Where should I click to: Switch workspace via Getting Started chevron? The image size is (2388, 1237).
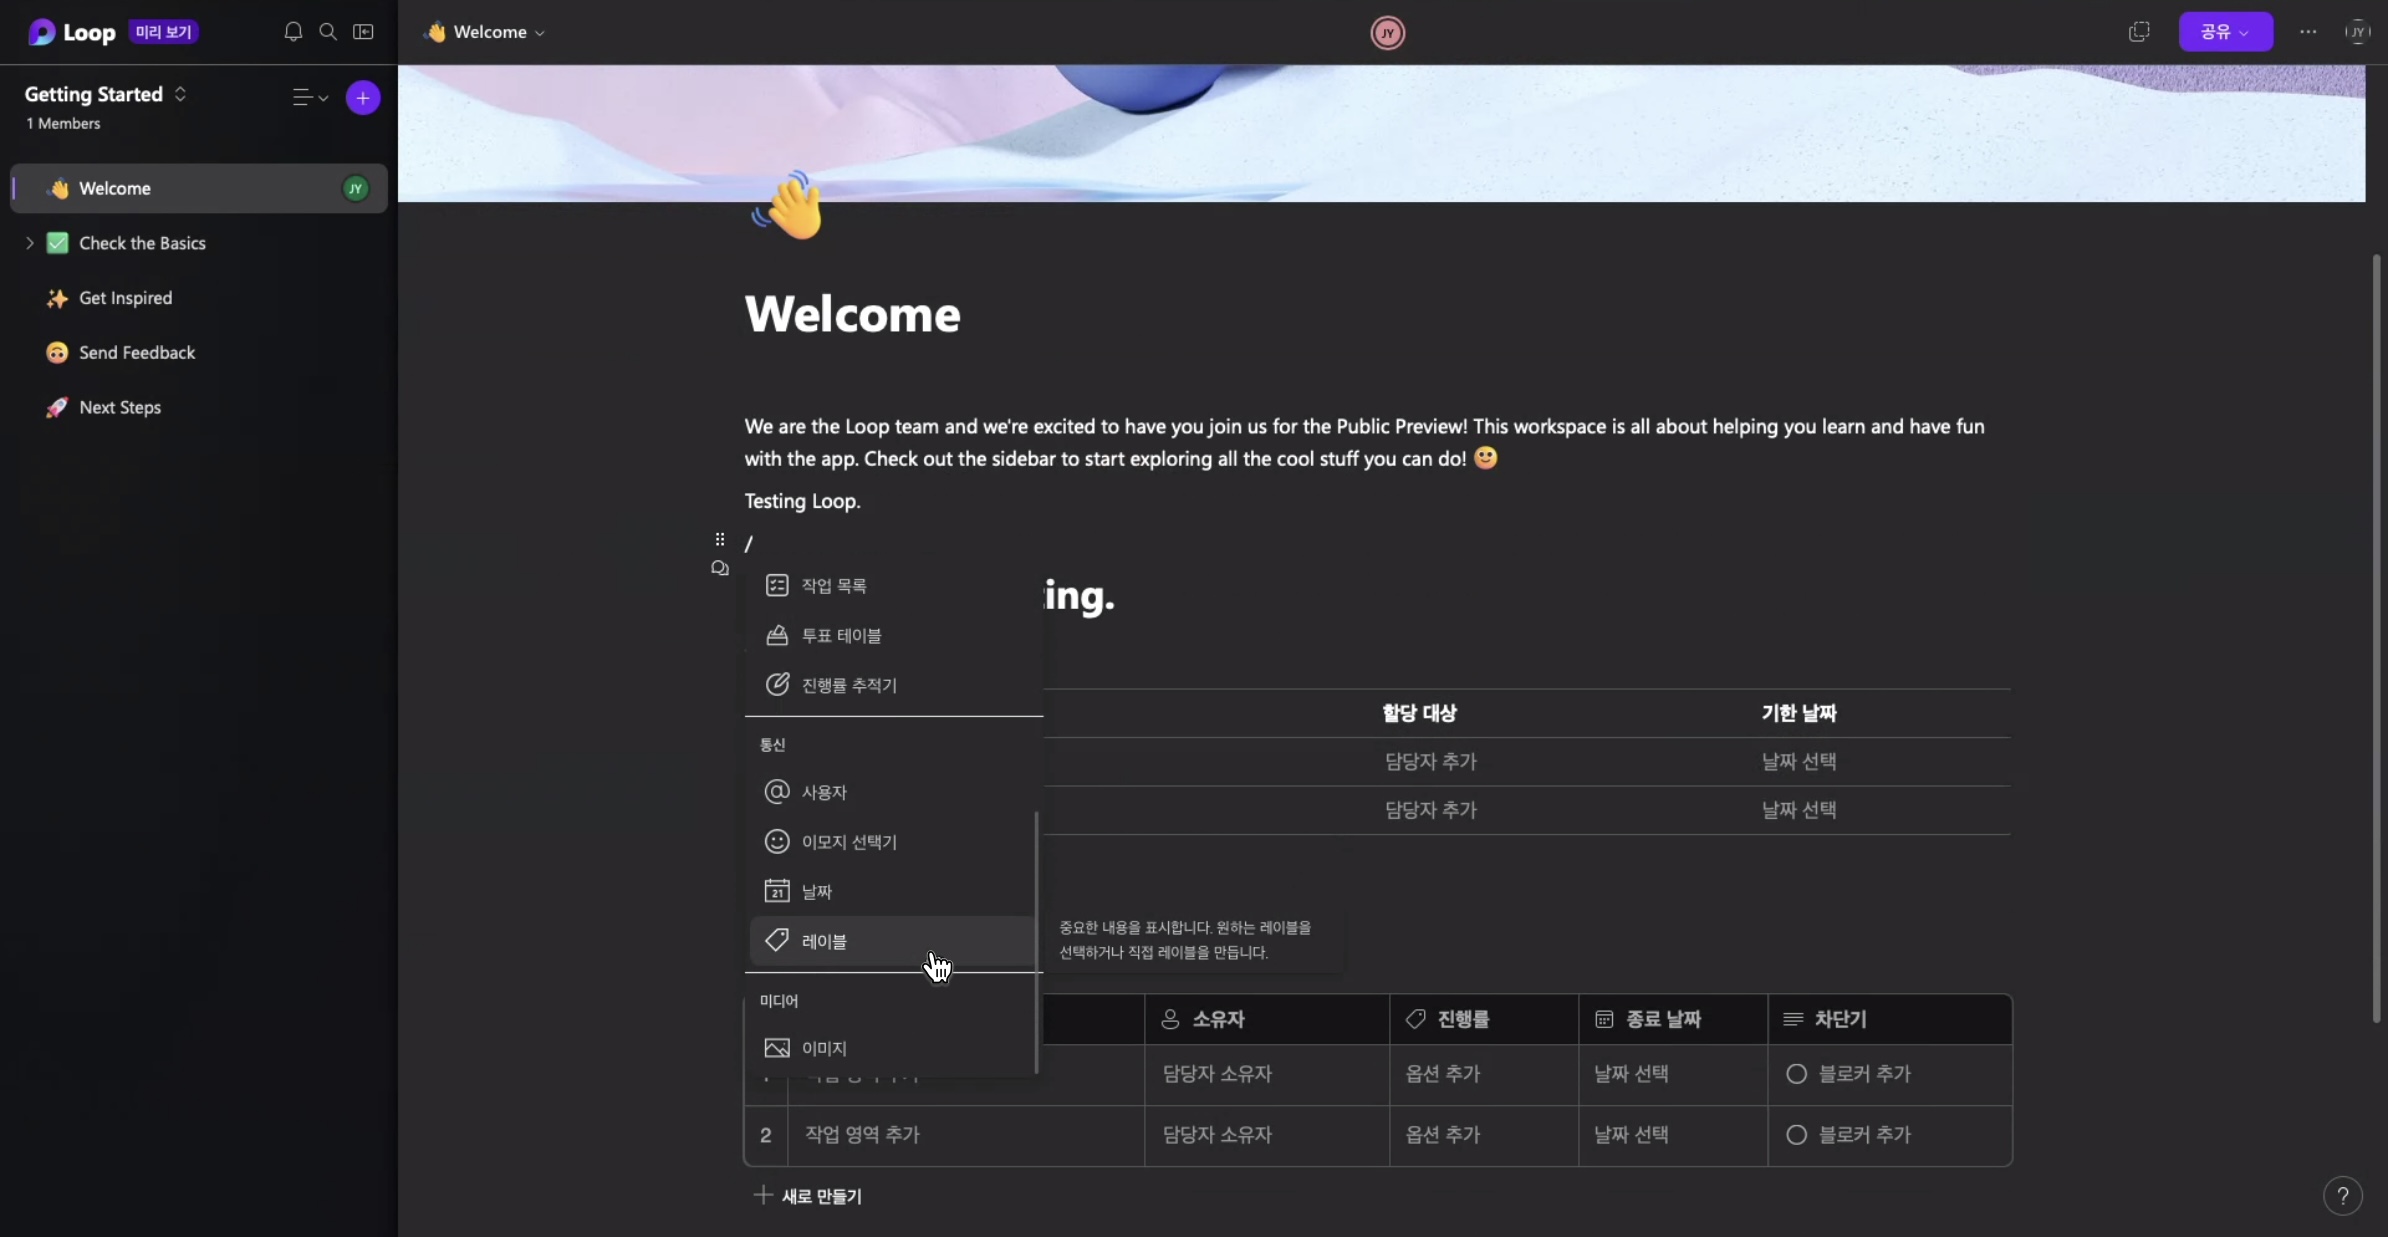point(180,94)
